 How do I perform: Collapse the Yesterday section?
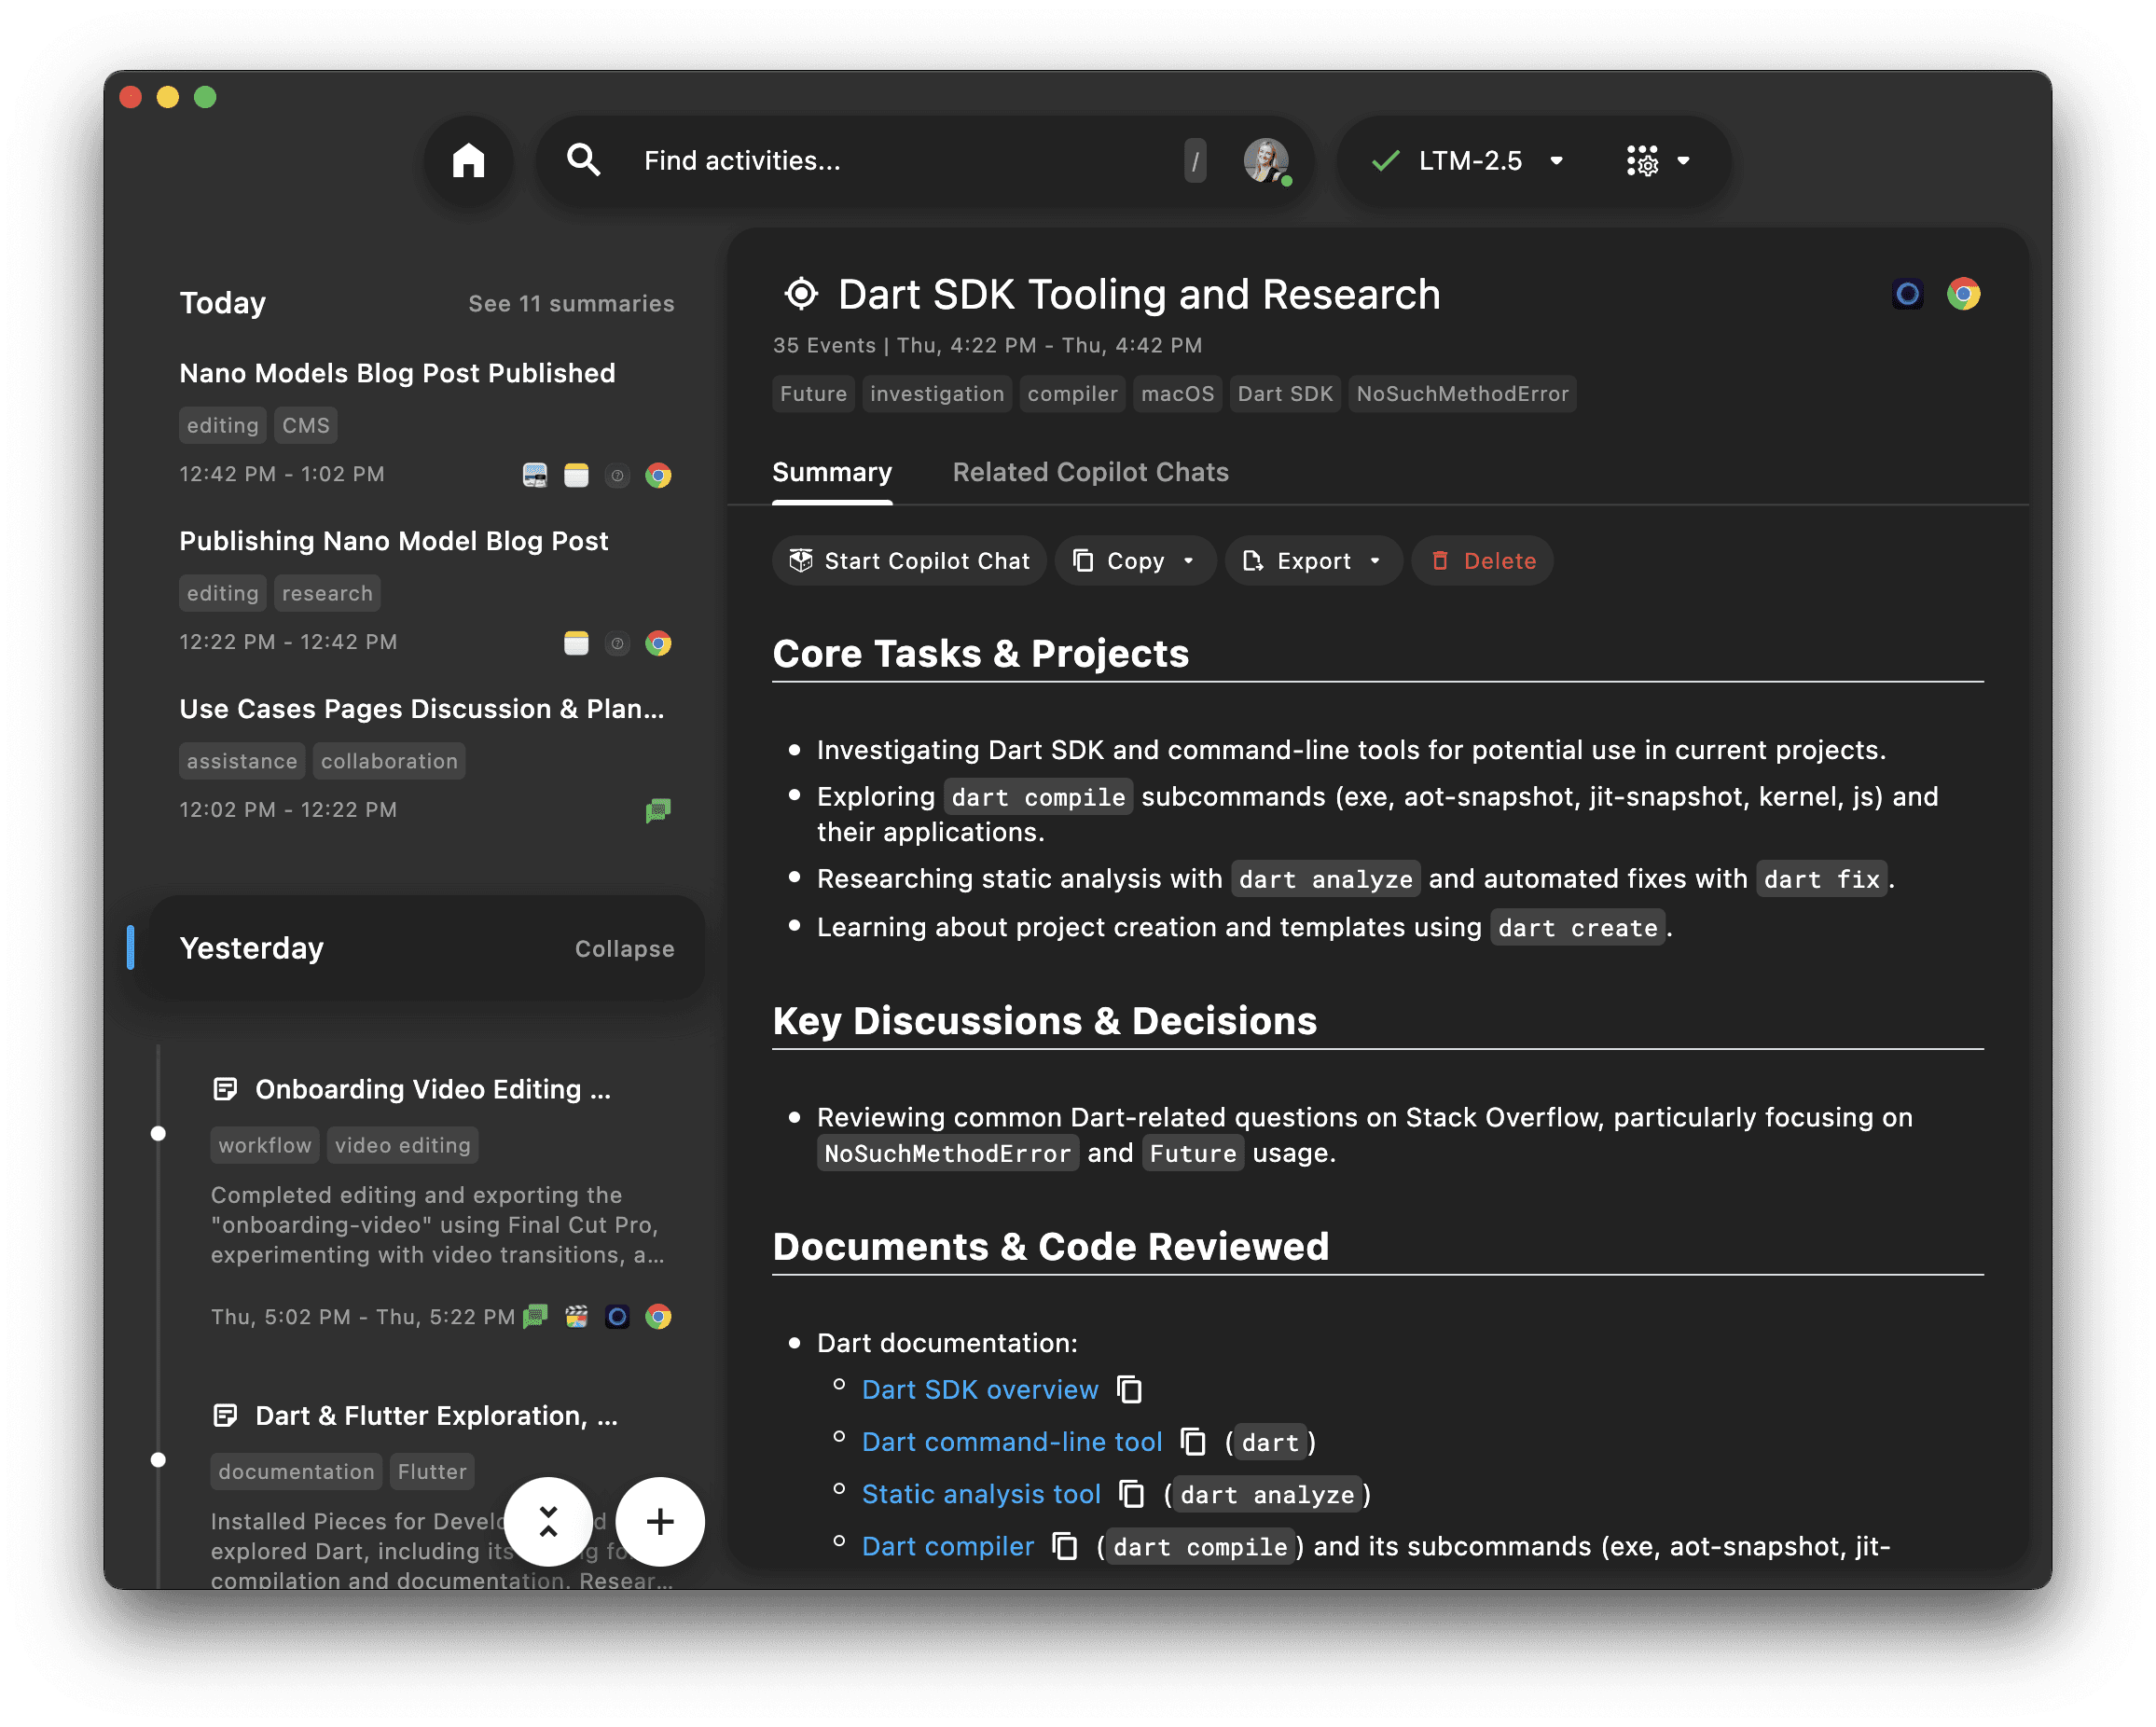624,948
